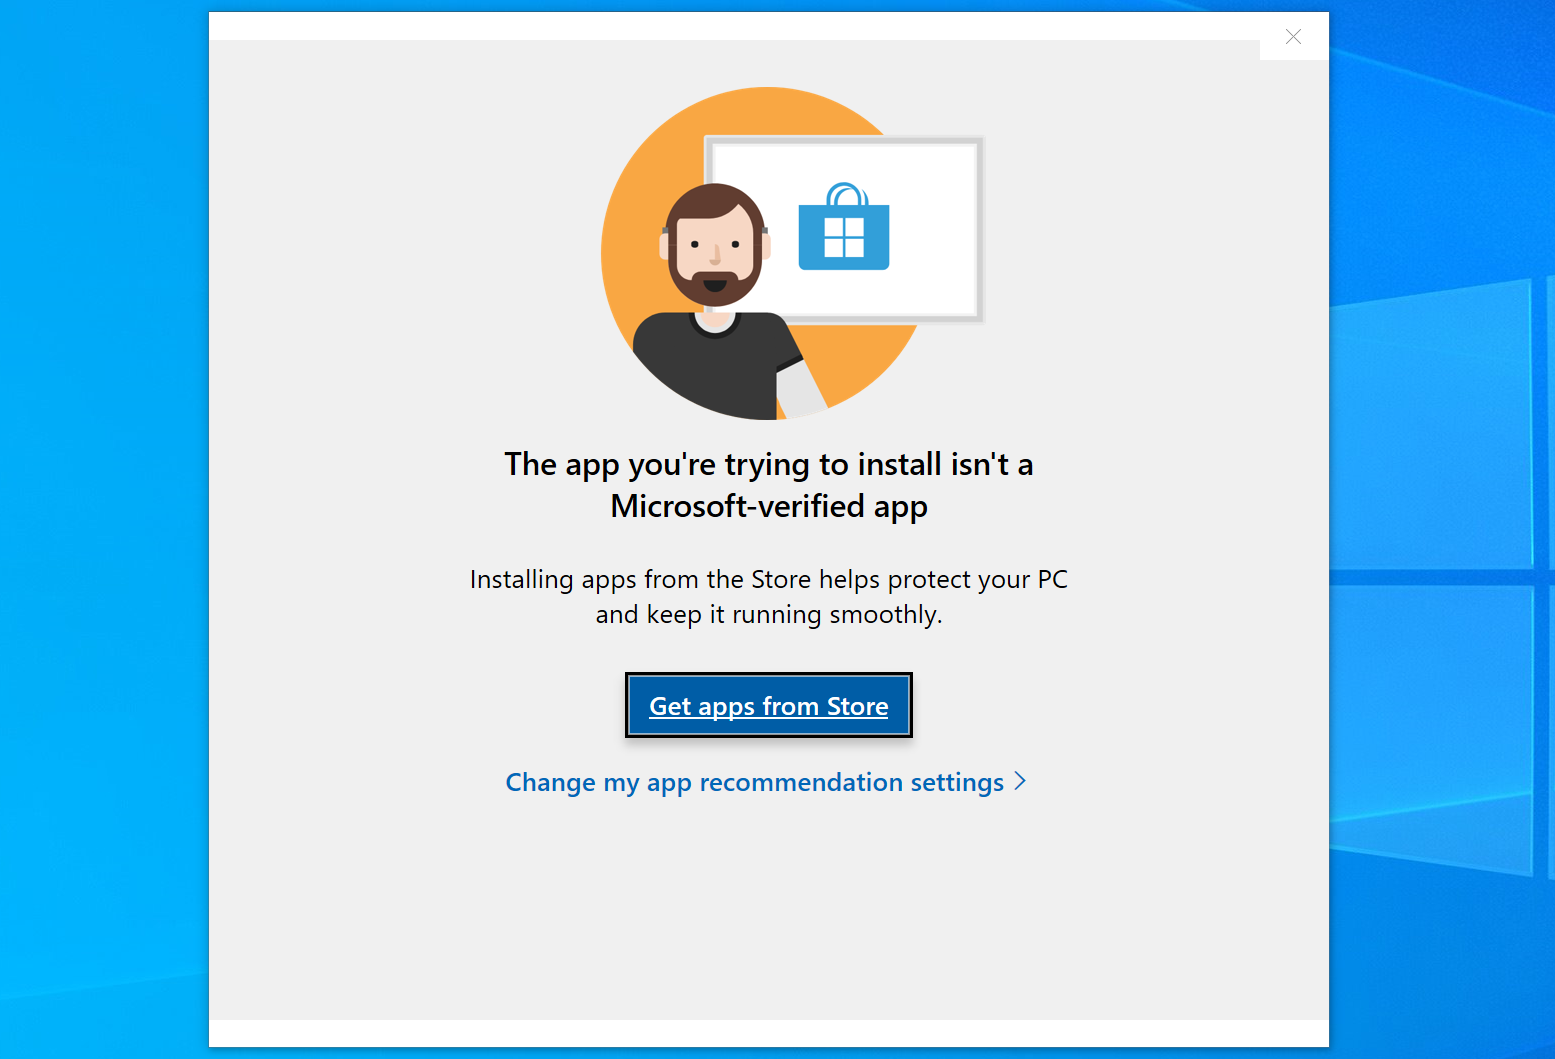1555x1059 pixels.
Task: Click Get apps from Store
Action: (768, 706)
